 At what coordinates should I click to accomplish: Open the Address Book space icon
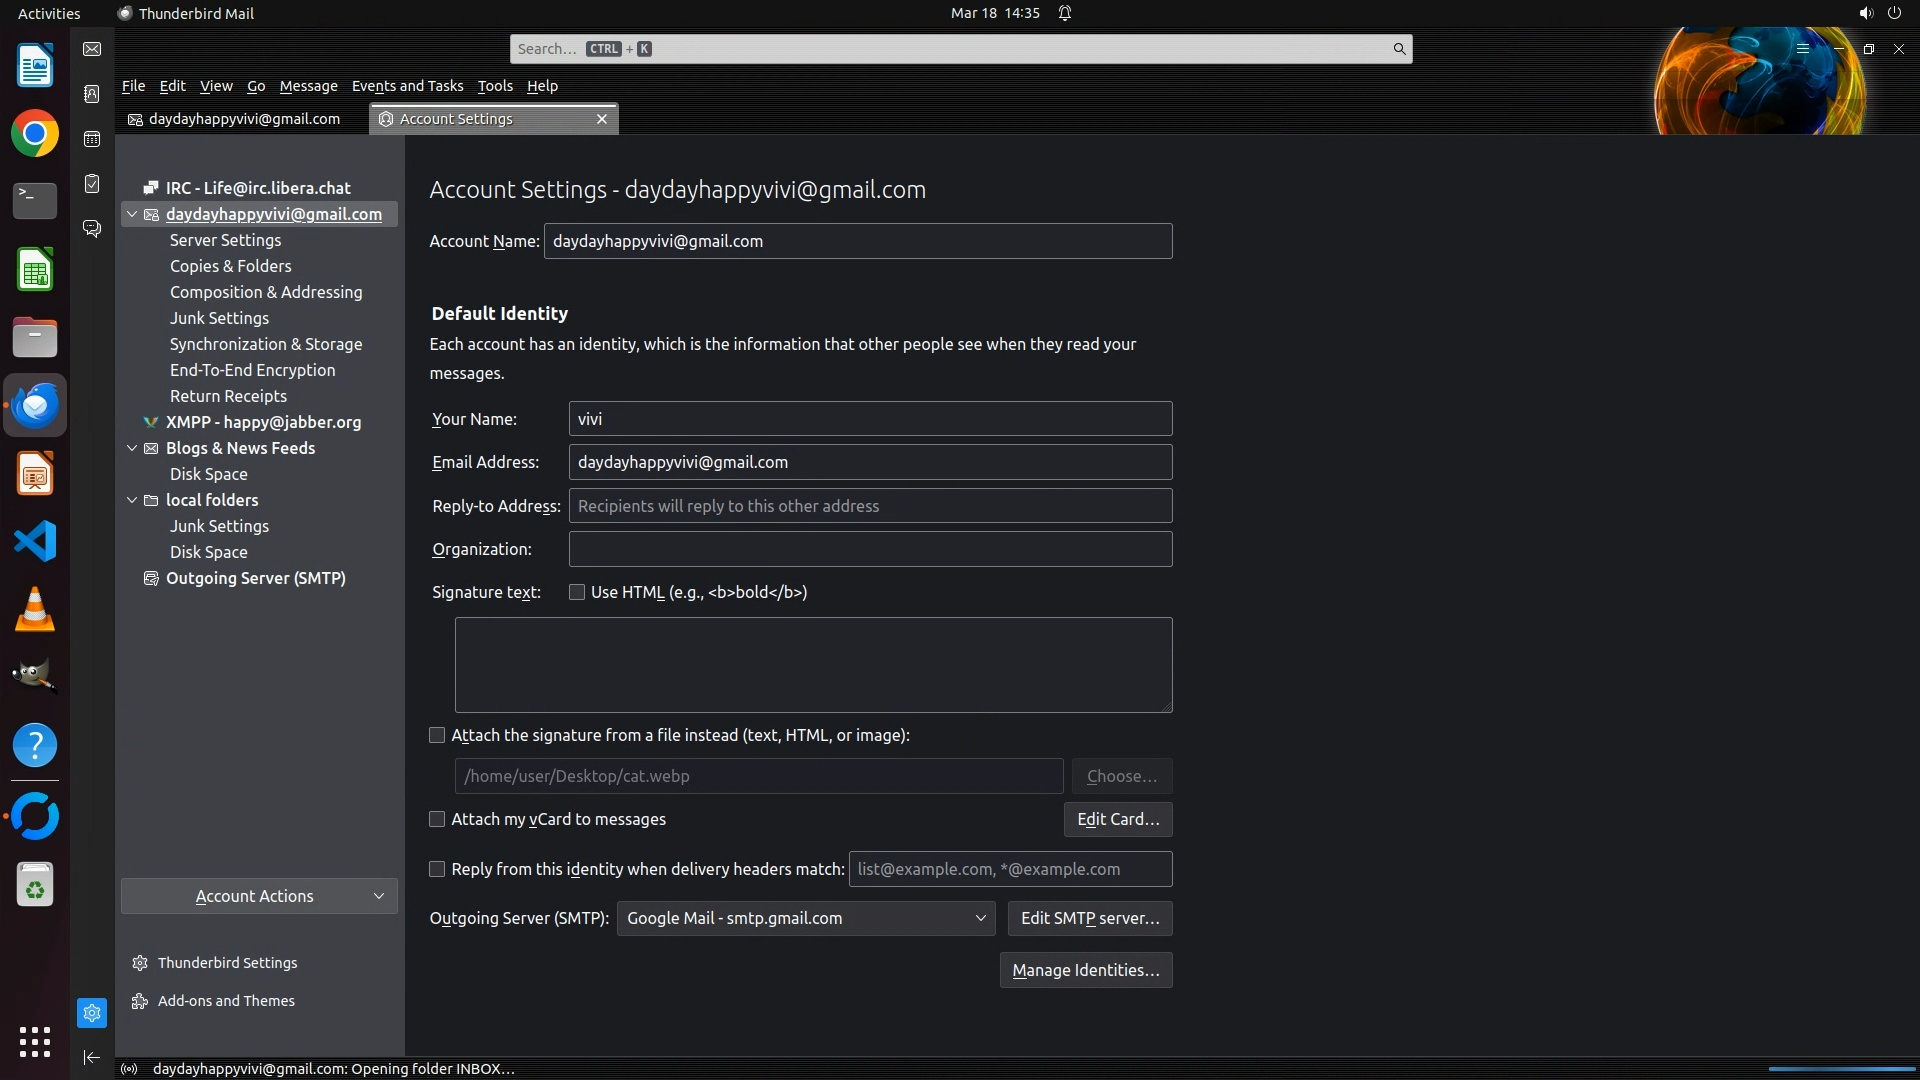92,94
